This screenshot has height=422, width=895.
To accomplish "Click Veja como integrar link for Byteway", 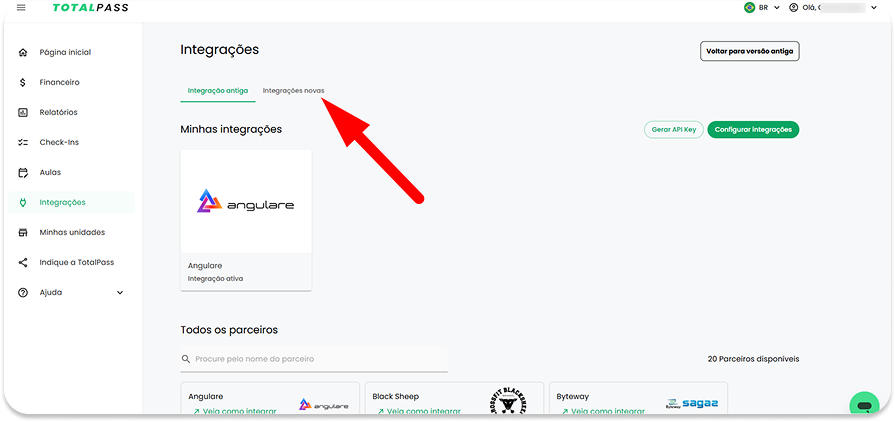I will click(x=603, y=411).
